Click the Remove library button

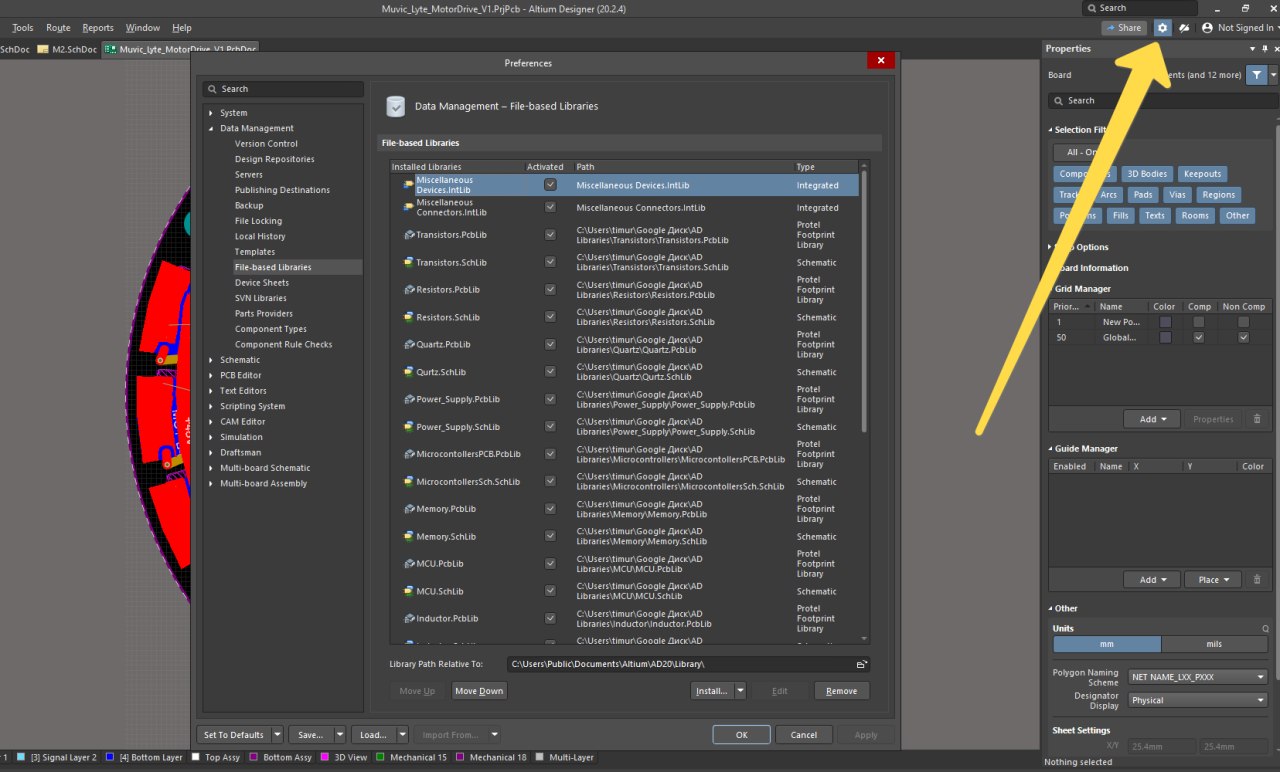[842, 691]
